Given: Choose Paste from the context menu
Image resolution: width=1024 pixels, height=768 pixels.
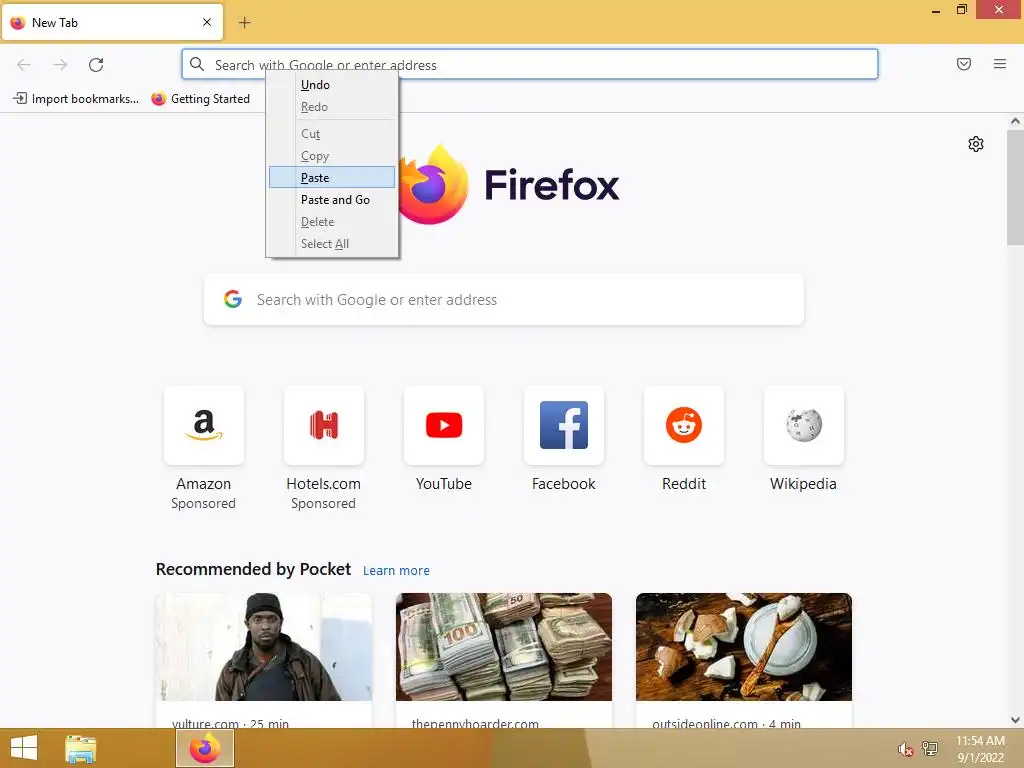Looking at the screenshot, I should coord(332,178).
